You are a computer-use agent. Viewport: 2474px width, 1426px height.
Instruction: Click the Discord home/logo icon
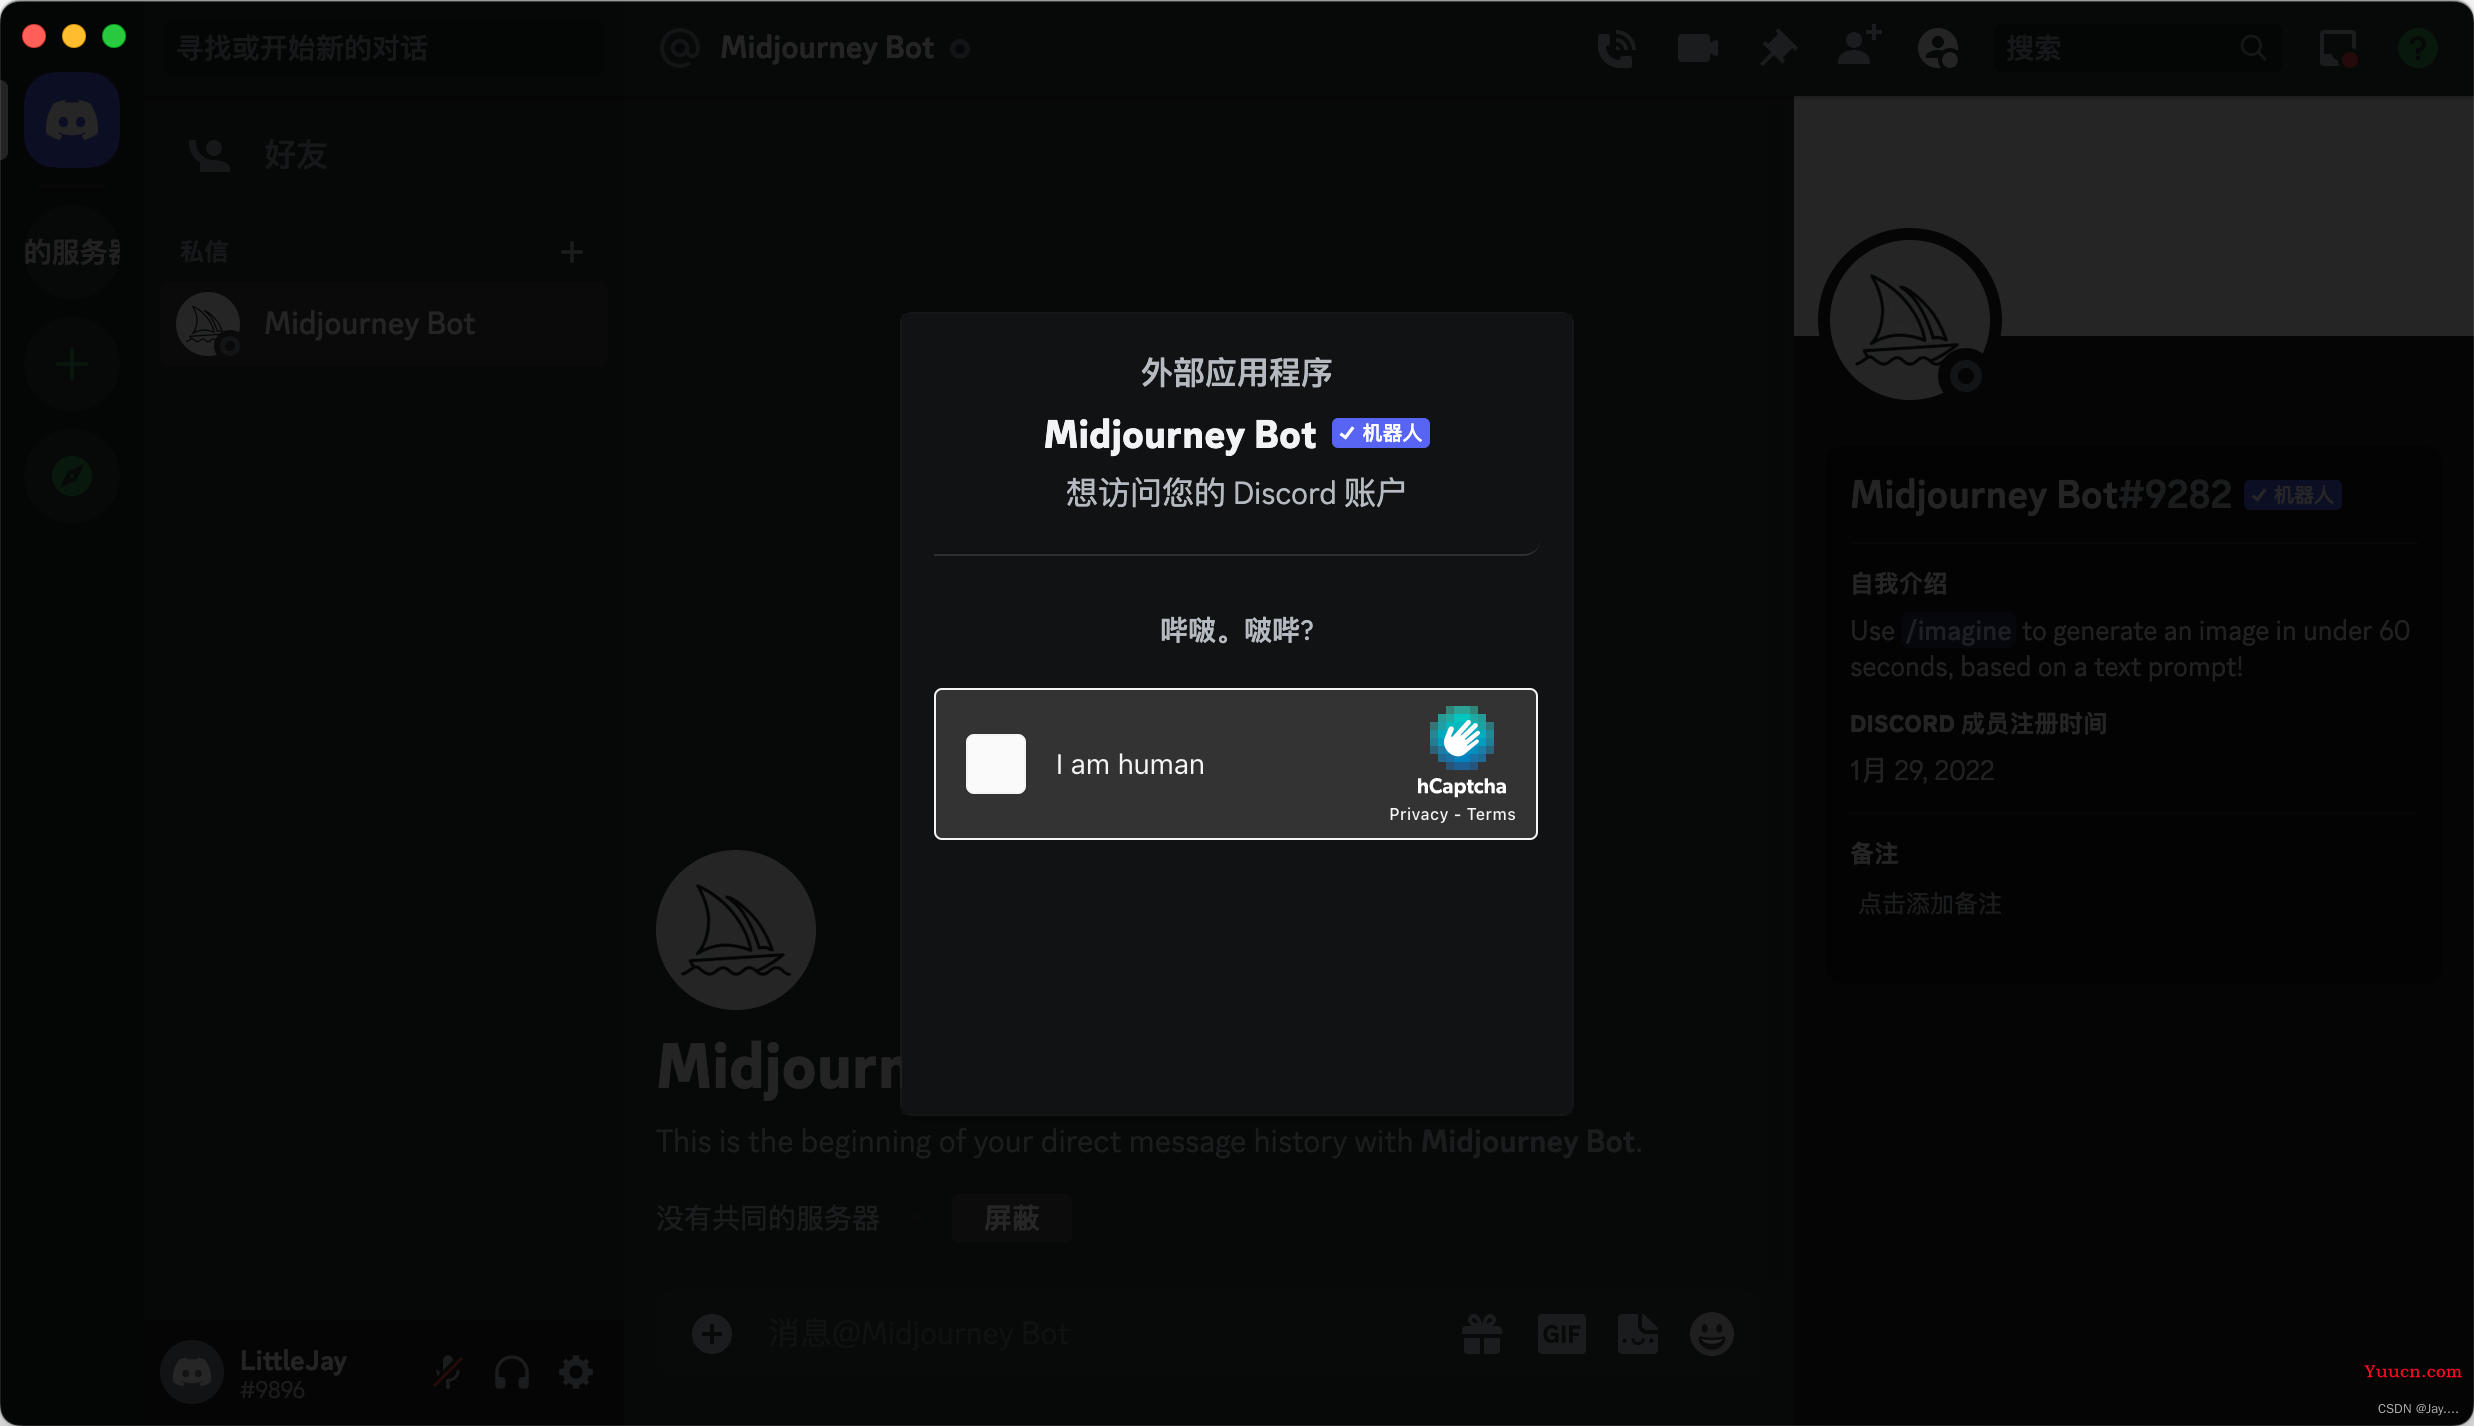[x=73, y=121]
